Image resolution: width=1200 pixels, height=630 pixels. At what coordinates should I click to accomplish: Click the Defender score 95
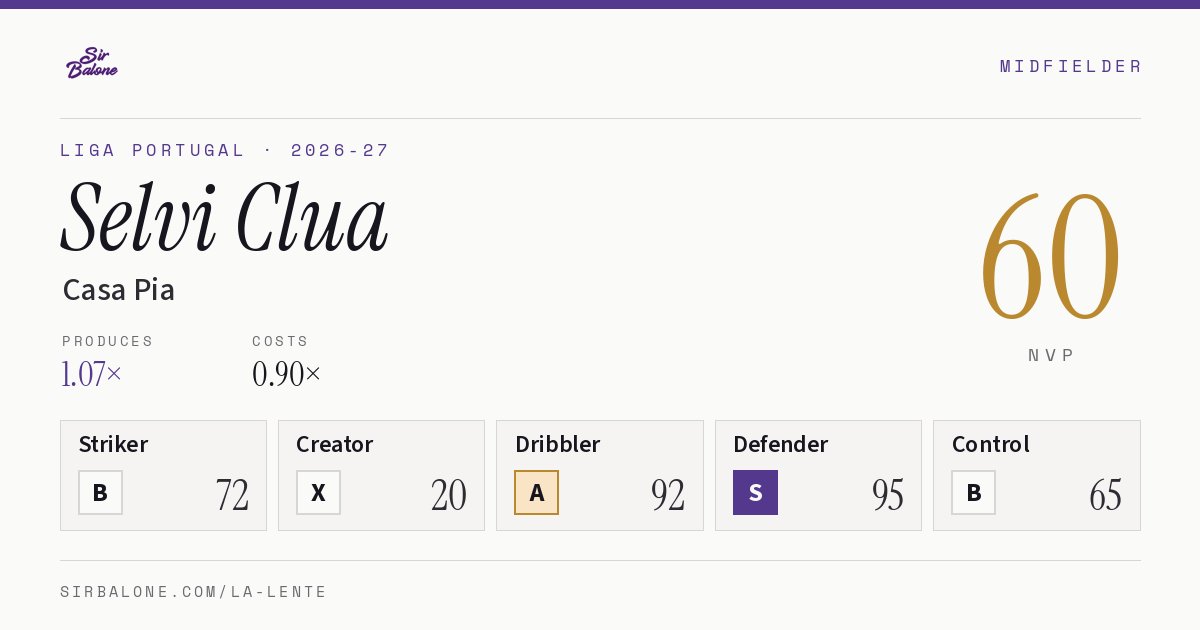click(887, 494)
